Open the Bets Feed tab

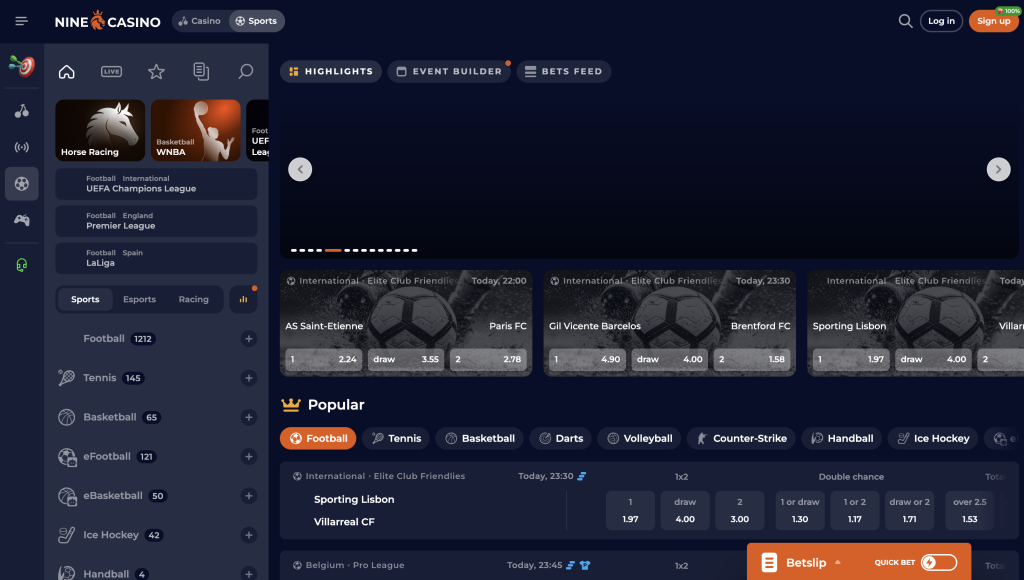click(x=564, y=71)
